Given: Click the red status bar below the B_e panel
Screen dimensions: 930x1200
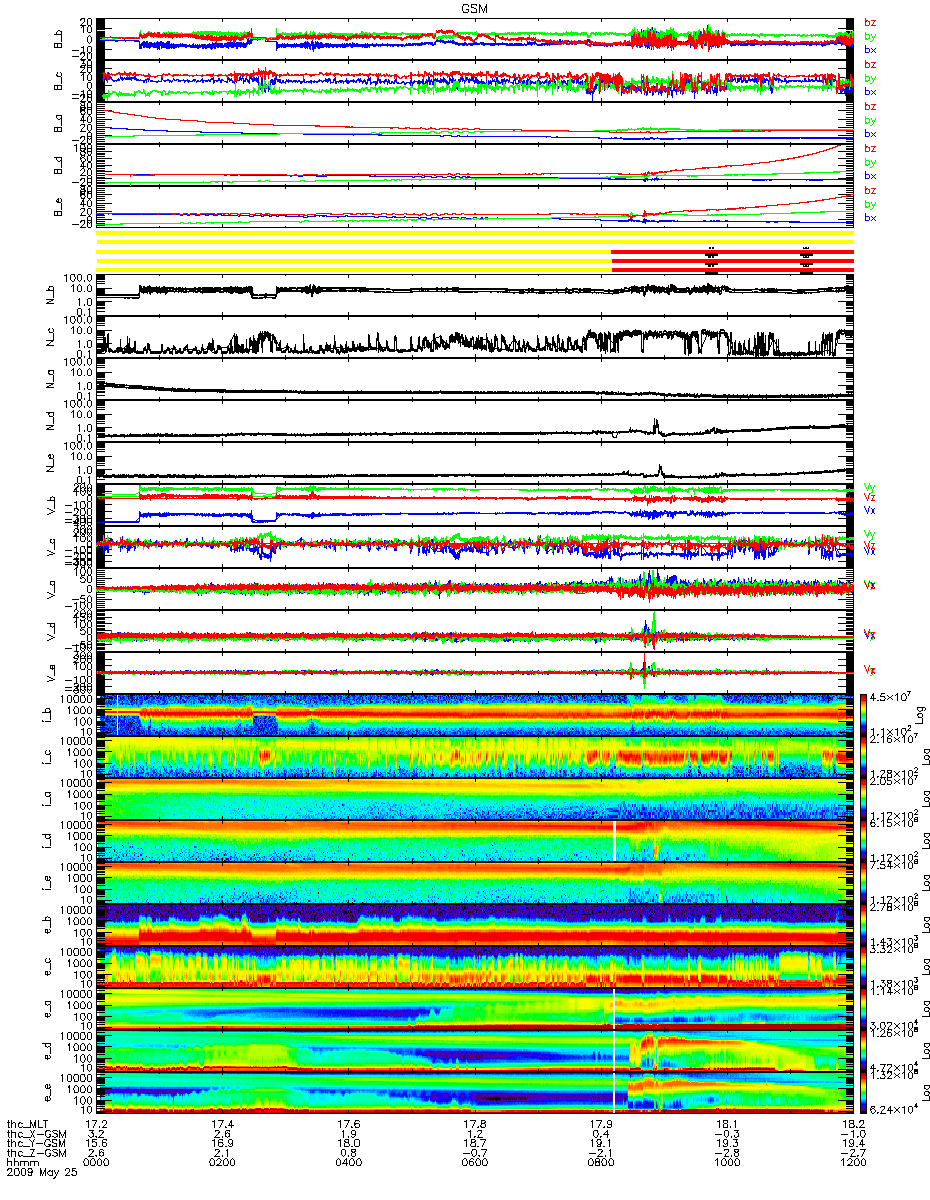Looking at the screenshot, I should [x=731, y=260].
